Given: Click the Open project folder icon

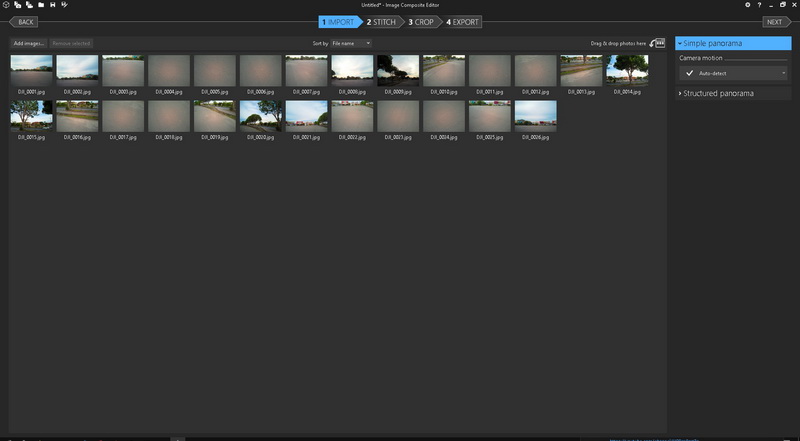Looking at the screenshot, I should pyautogui.click(x=40, y=5).
